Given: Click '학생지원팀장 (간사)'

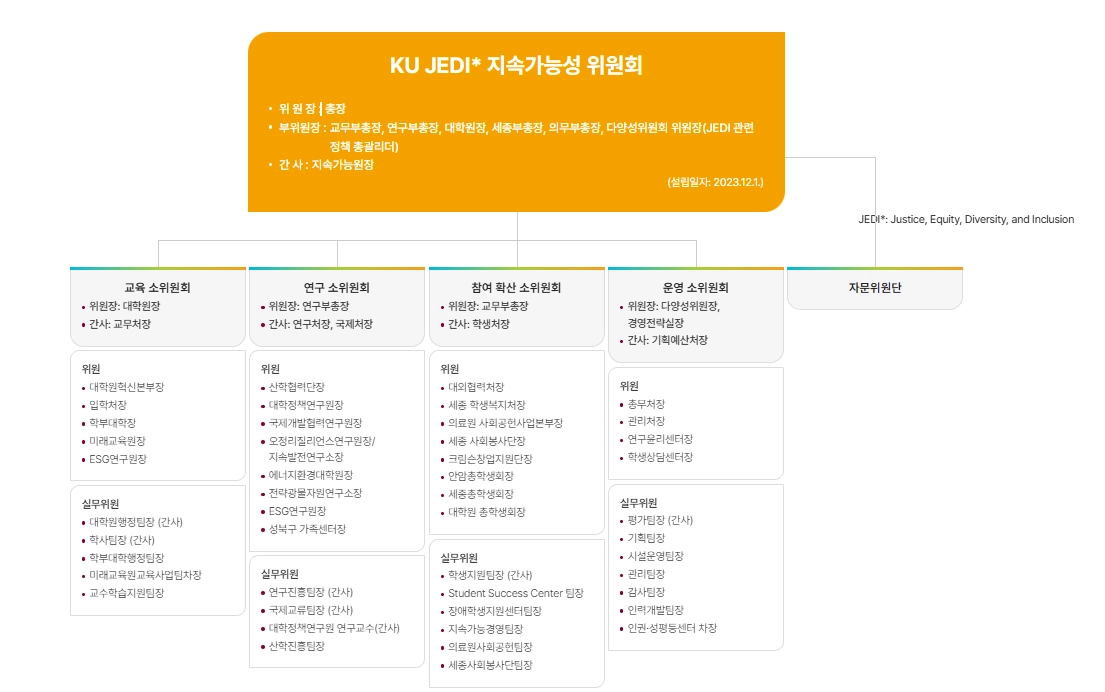Looking at the screenshot, I should [x=490, y=575].
